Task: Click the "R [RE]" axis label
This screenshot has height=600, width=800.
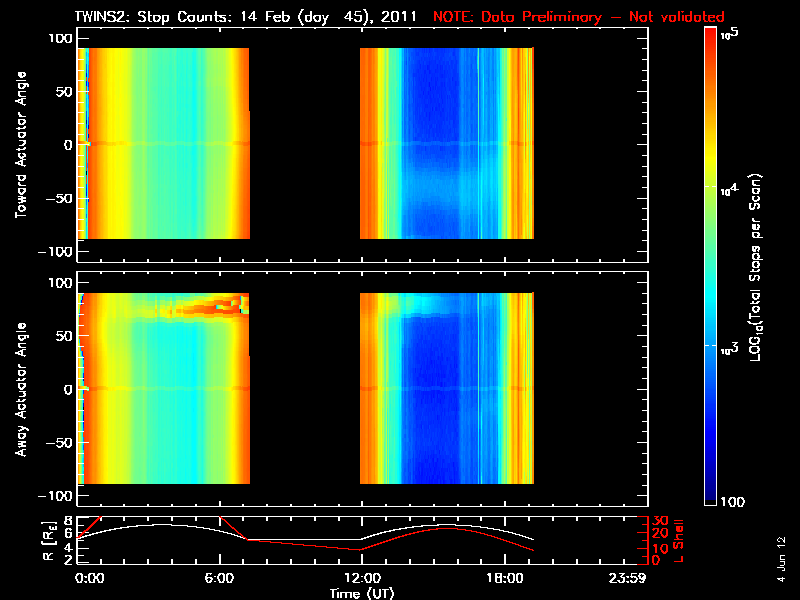Action: click(49, 541)
